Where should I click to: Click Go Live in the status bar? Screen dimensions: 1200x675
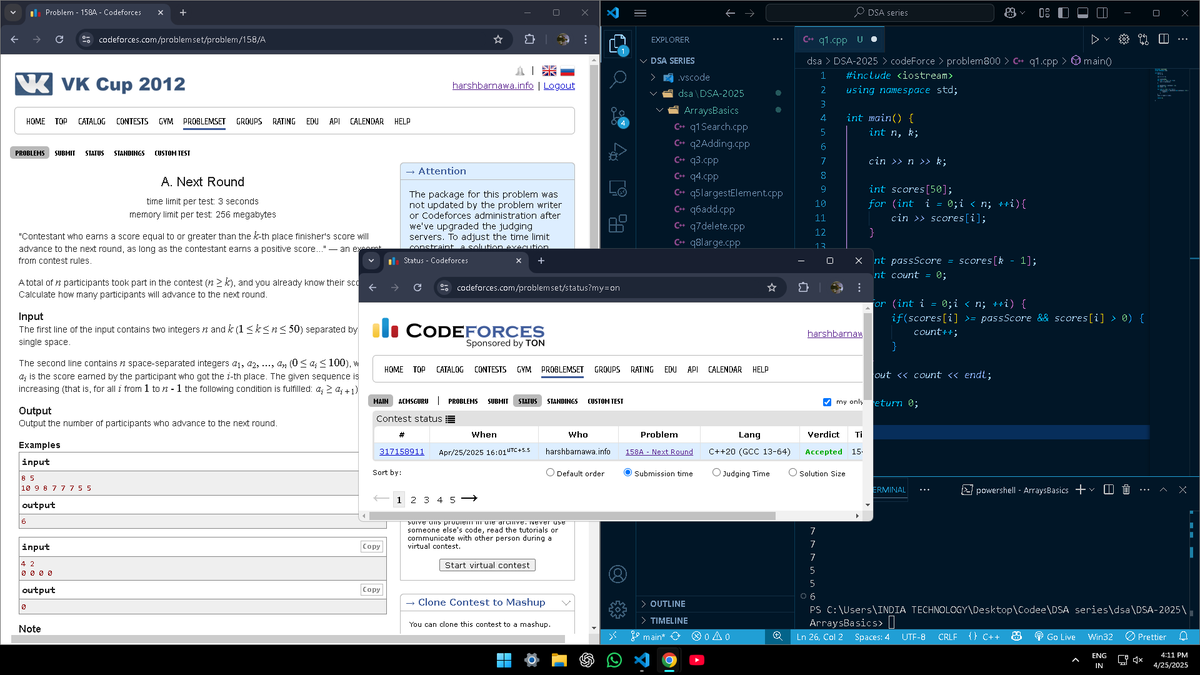[x=1053, y=636]
